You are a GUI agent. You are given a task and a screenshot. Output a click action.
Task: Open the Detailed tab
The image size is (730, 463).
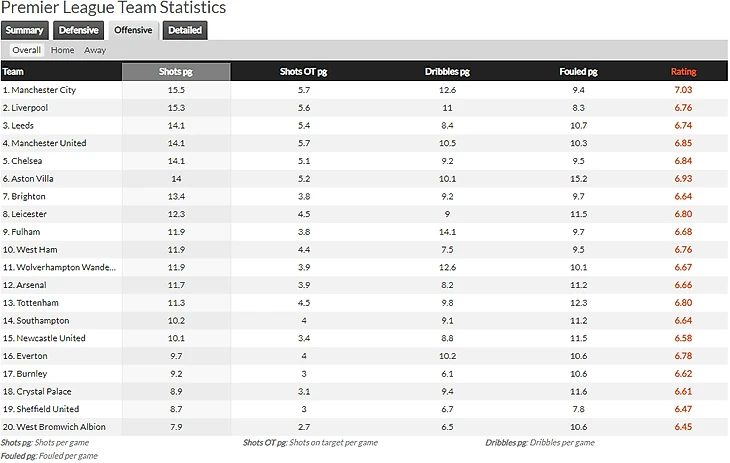tap(184, 30)
